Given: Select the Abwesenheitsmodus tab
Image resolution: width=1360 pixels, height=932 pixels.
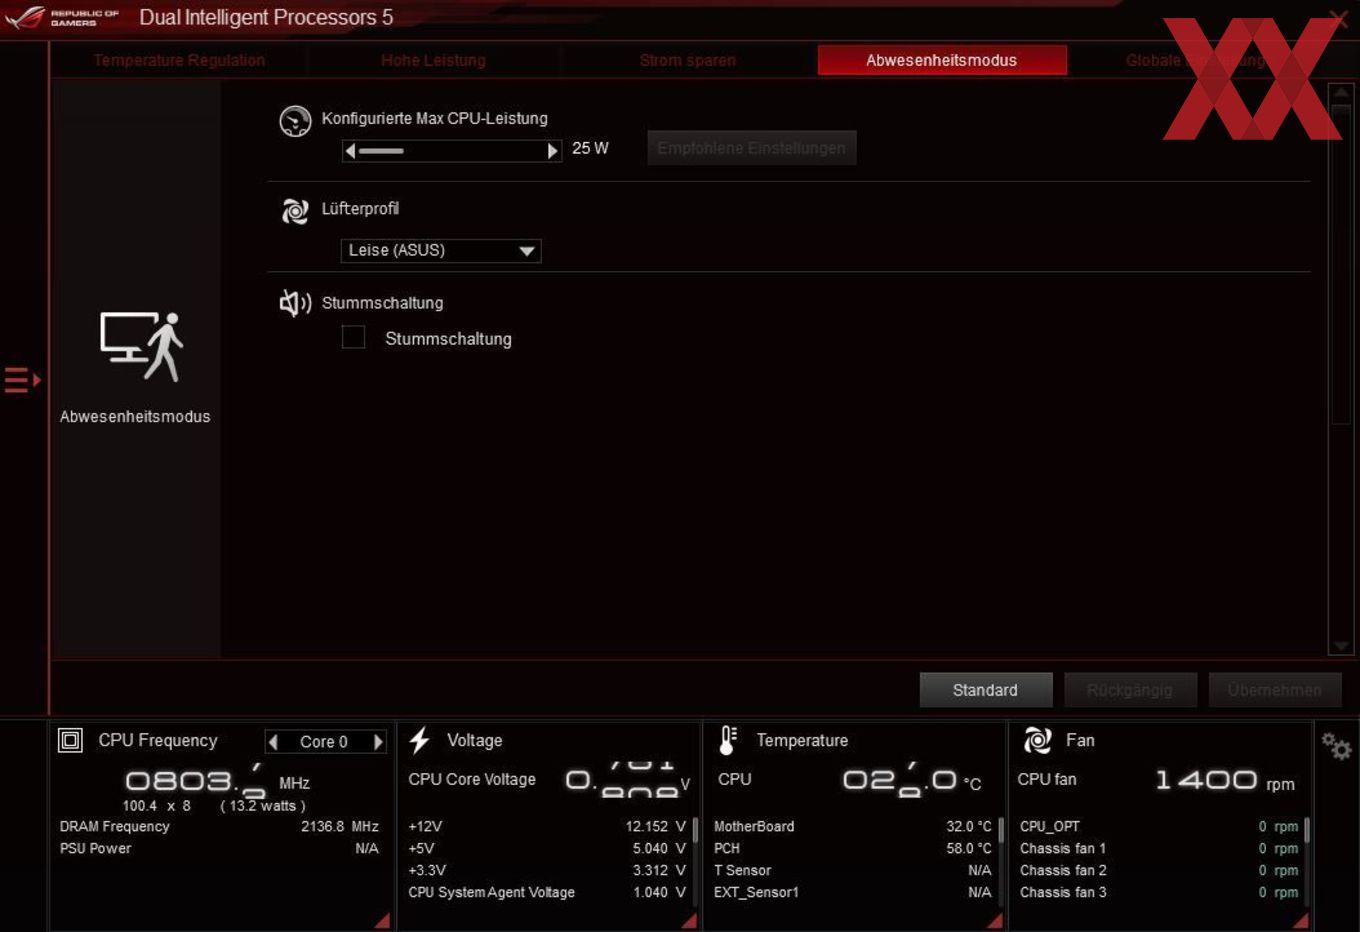Looking at the screenshot, I should click(x=942, y=60).
